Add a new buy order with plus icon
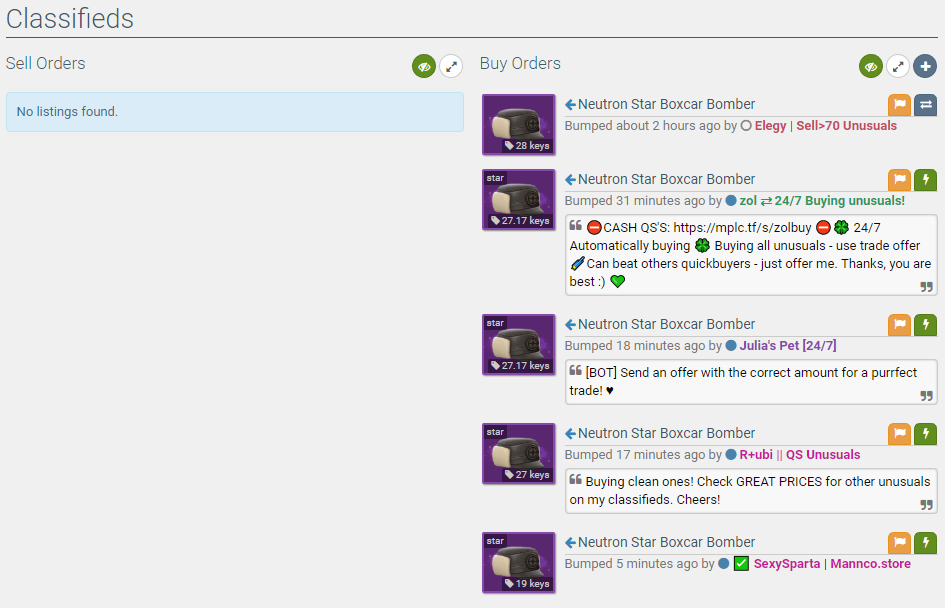This screenshot has width=945, height=608. [x=925, y=66]
